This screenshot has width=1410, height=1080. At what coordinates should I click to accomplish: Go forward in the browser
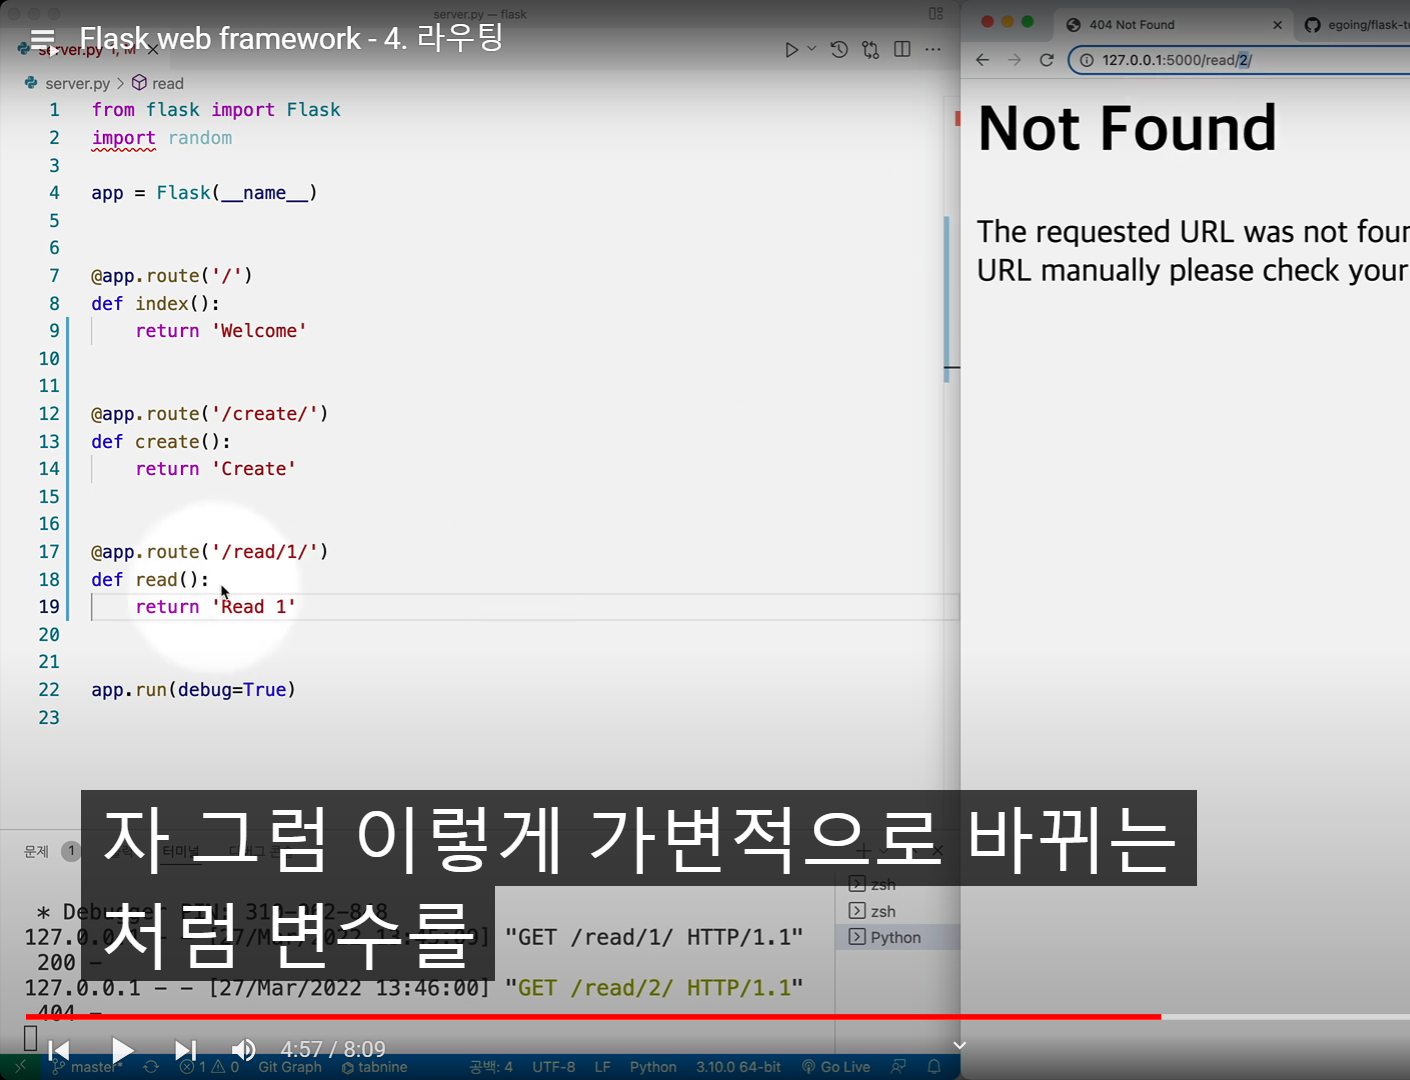[1014, 60]
